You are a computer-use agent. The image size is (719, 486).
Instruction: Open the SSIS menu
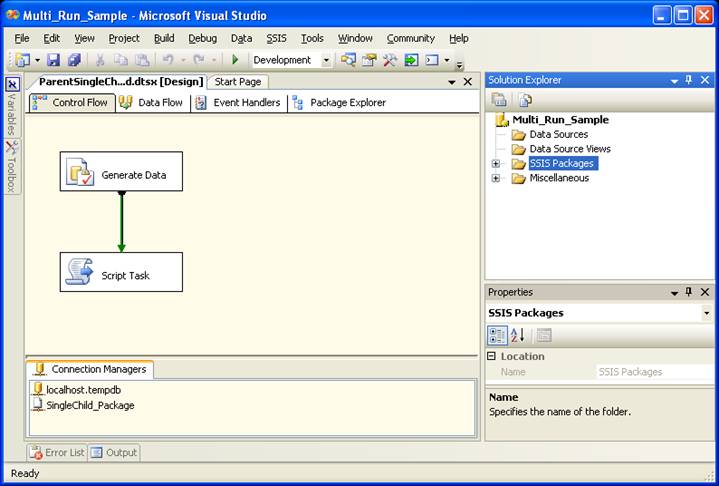pyautogui.click(x=277, y=39)
